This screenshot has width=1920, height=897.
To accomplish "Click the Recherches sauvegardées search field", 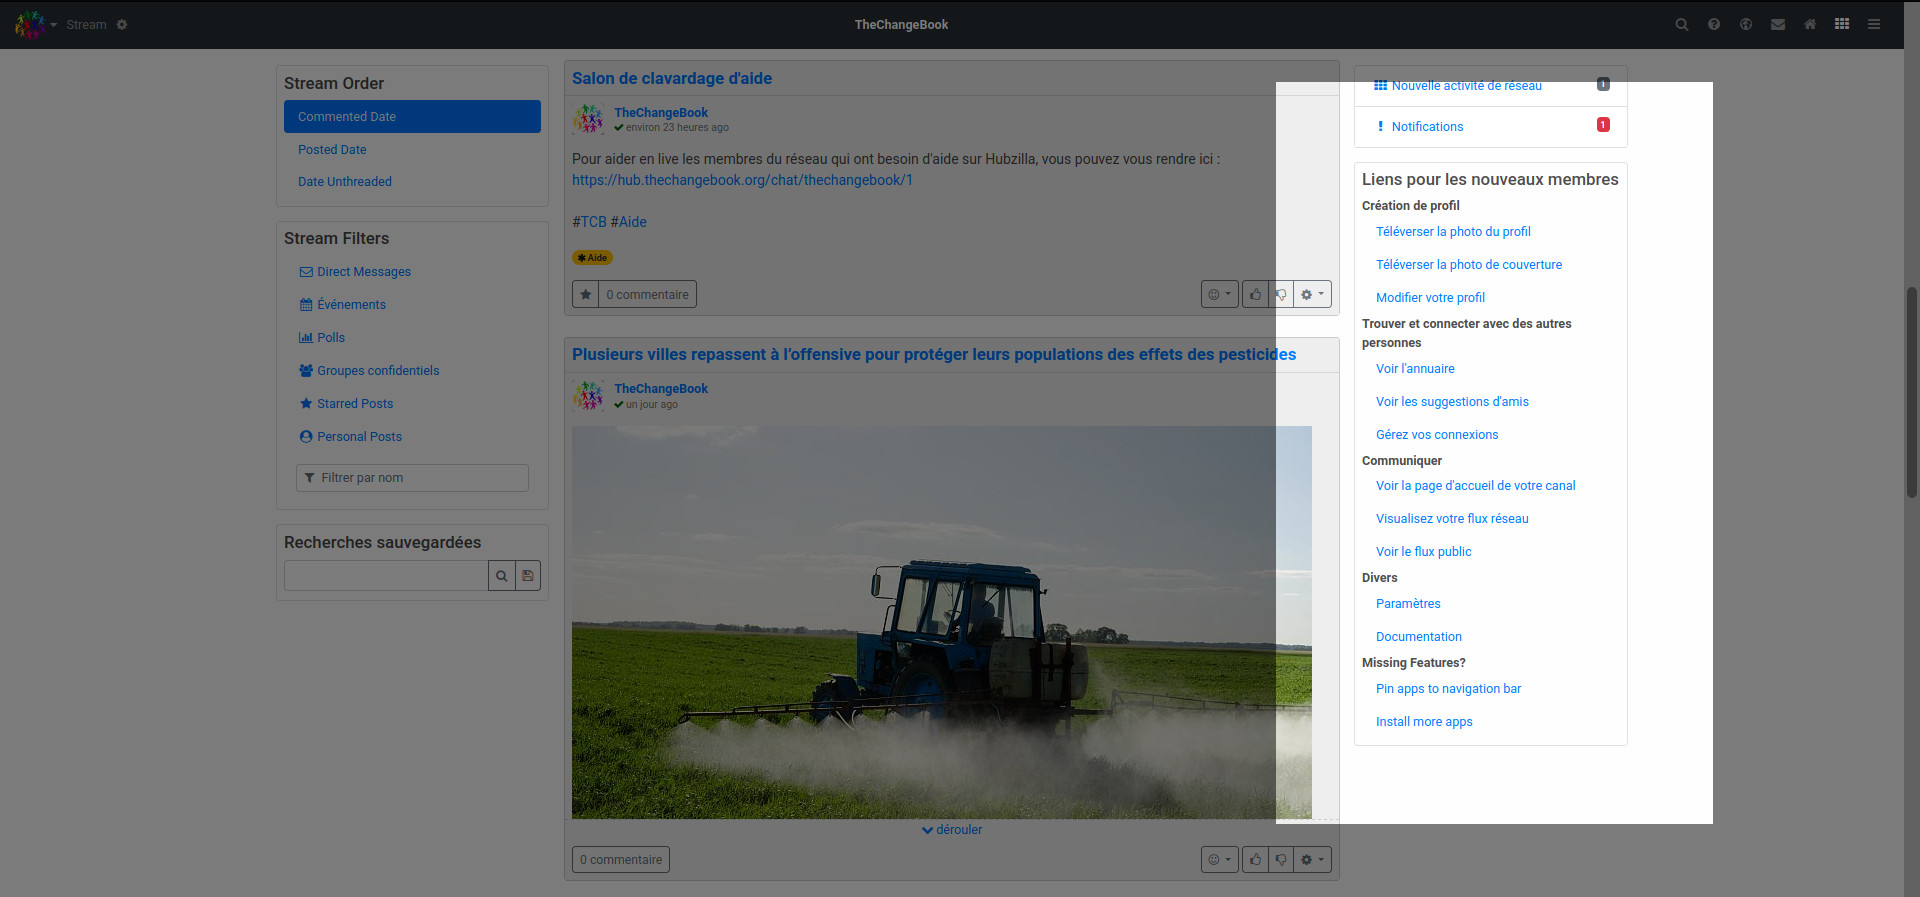I will tap(386, 576).
